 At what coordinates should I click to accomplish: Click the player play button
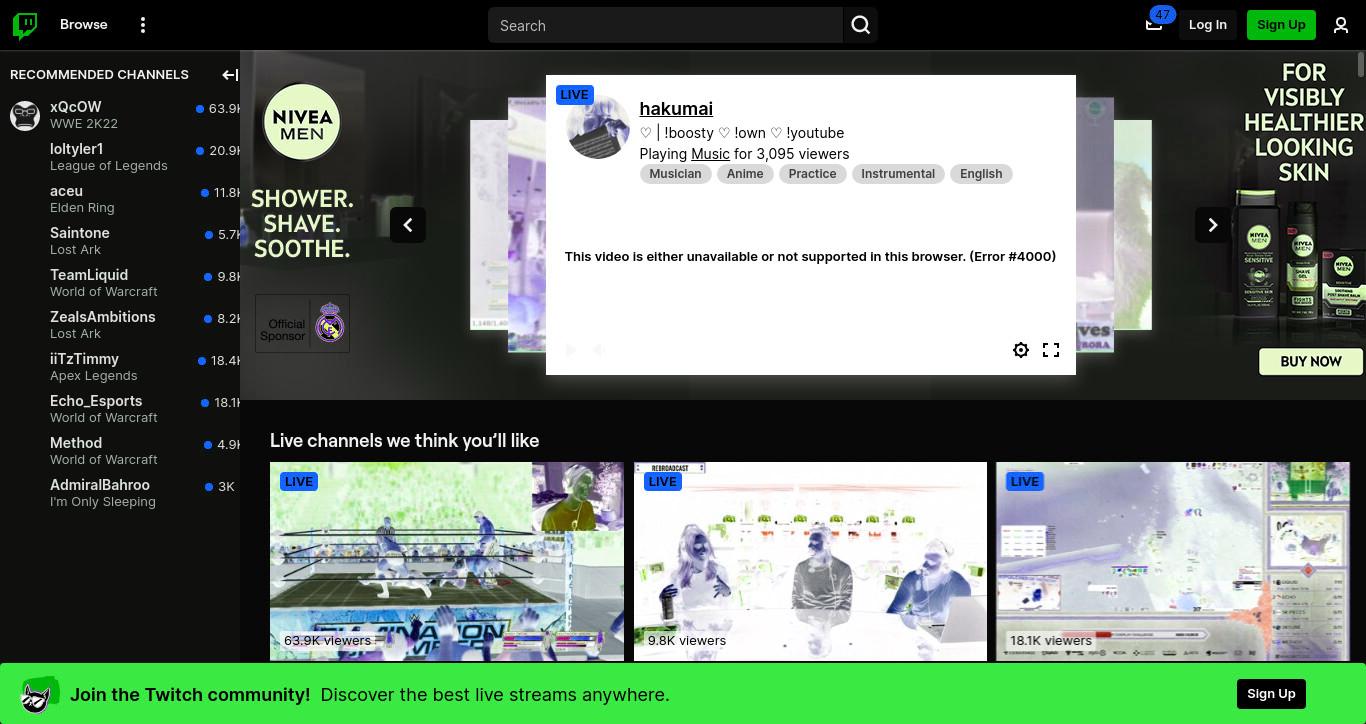(571, 350)
